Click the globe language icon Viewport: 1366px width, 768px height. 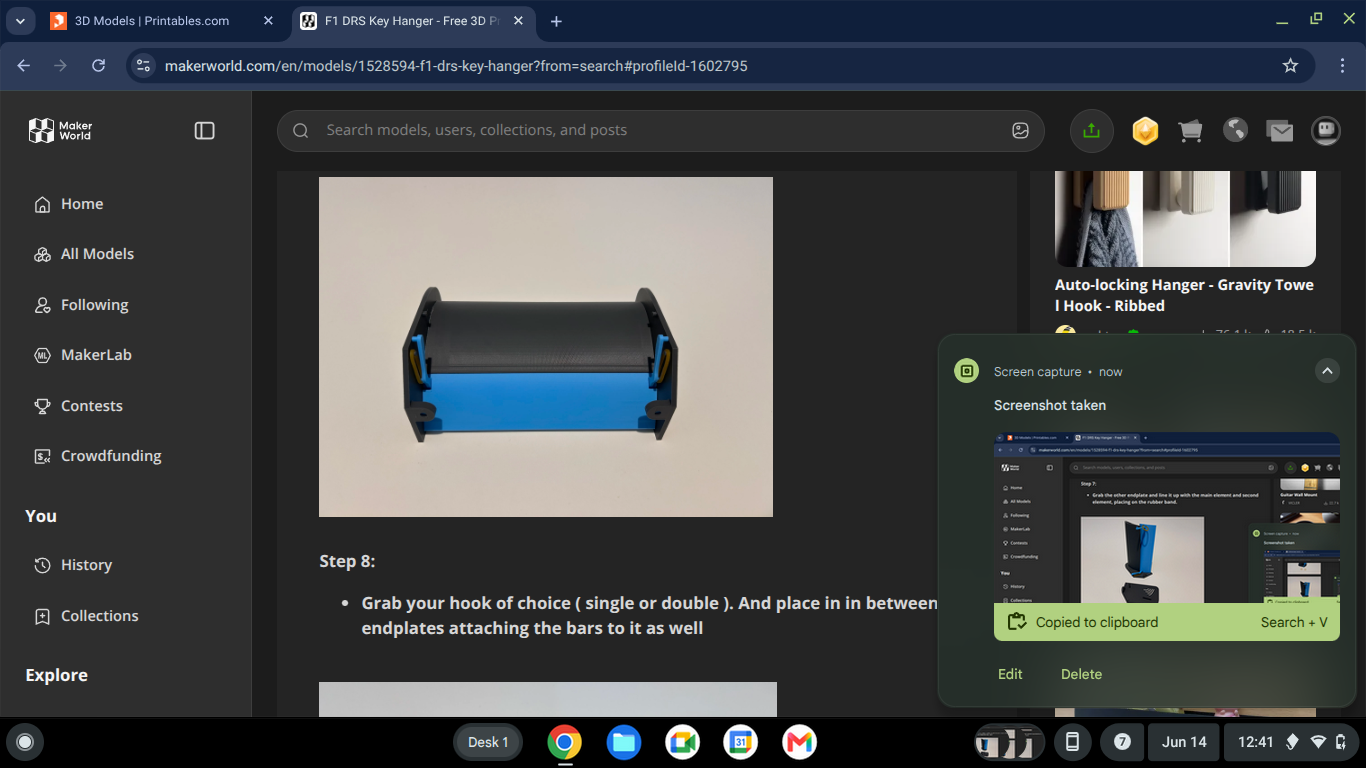1235,130
